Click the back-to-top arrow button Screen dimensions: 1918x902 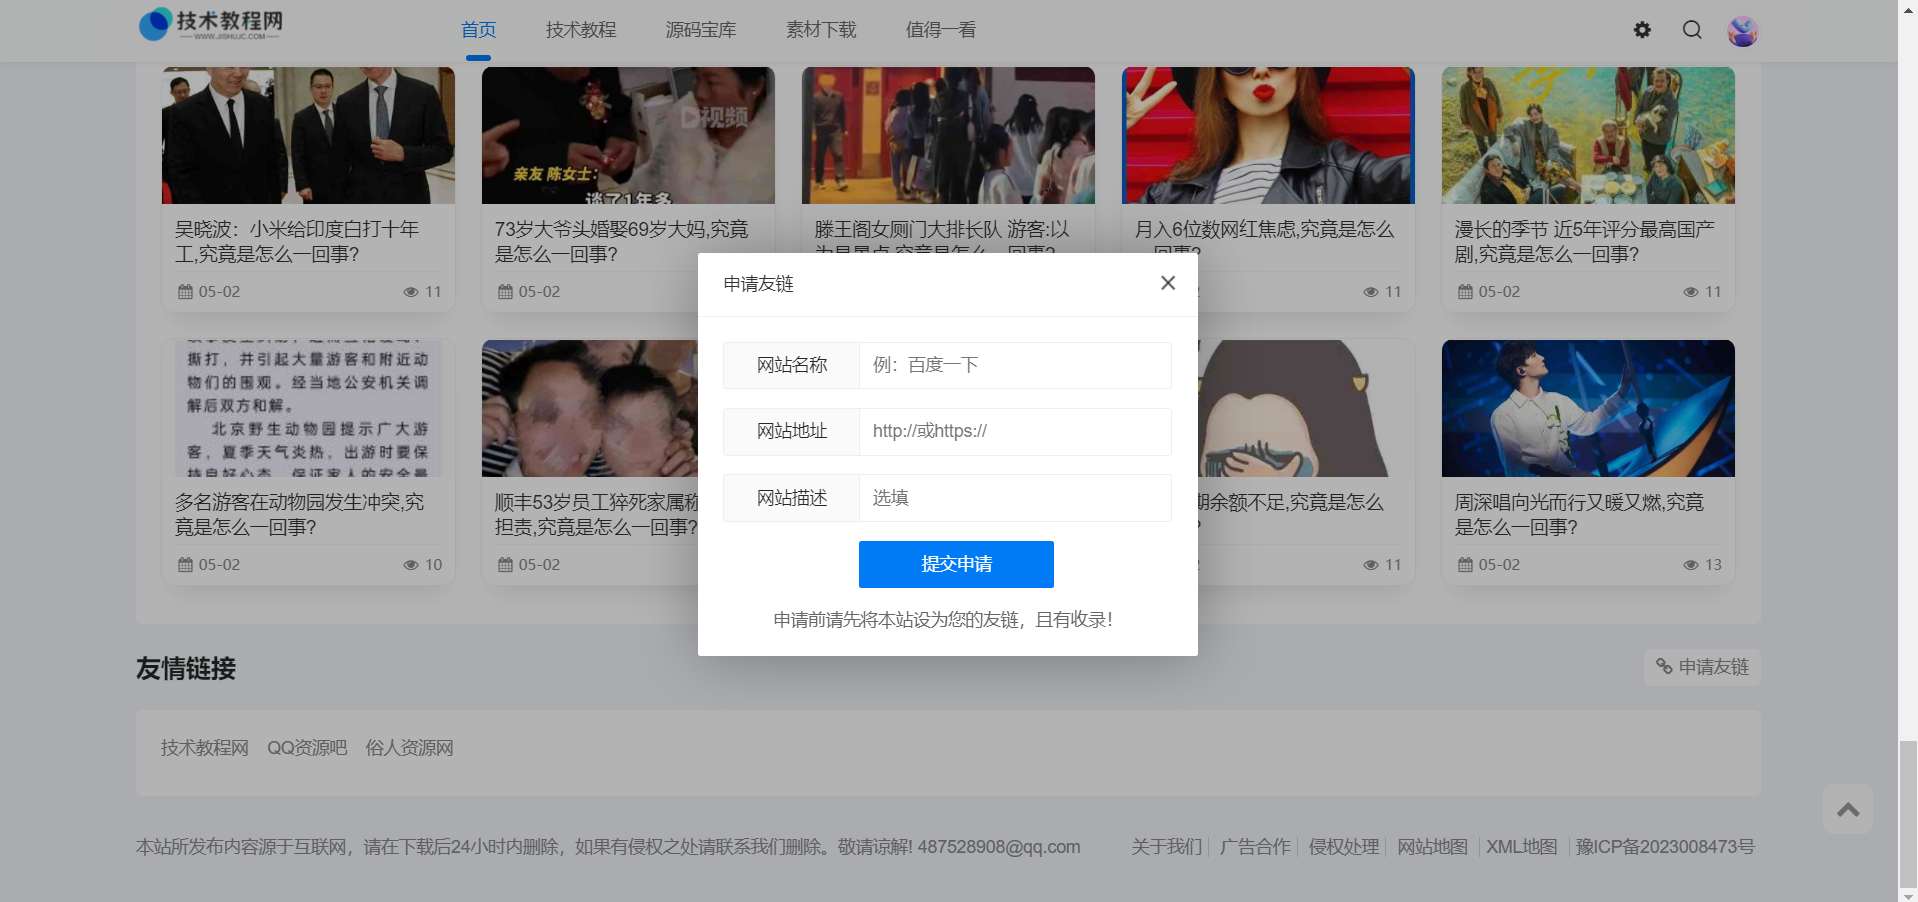1847,809
